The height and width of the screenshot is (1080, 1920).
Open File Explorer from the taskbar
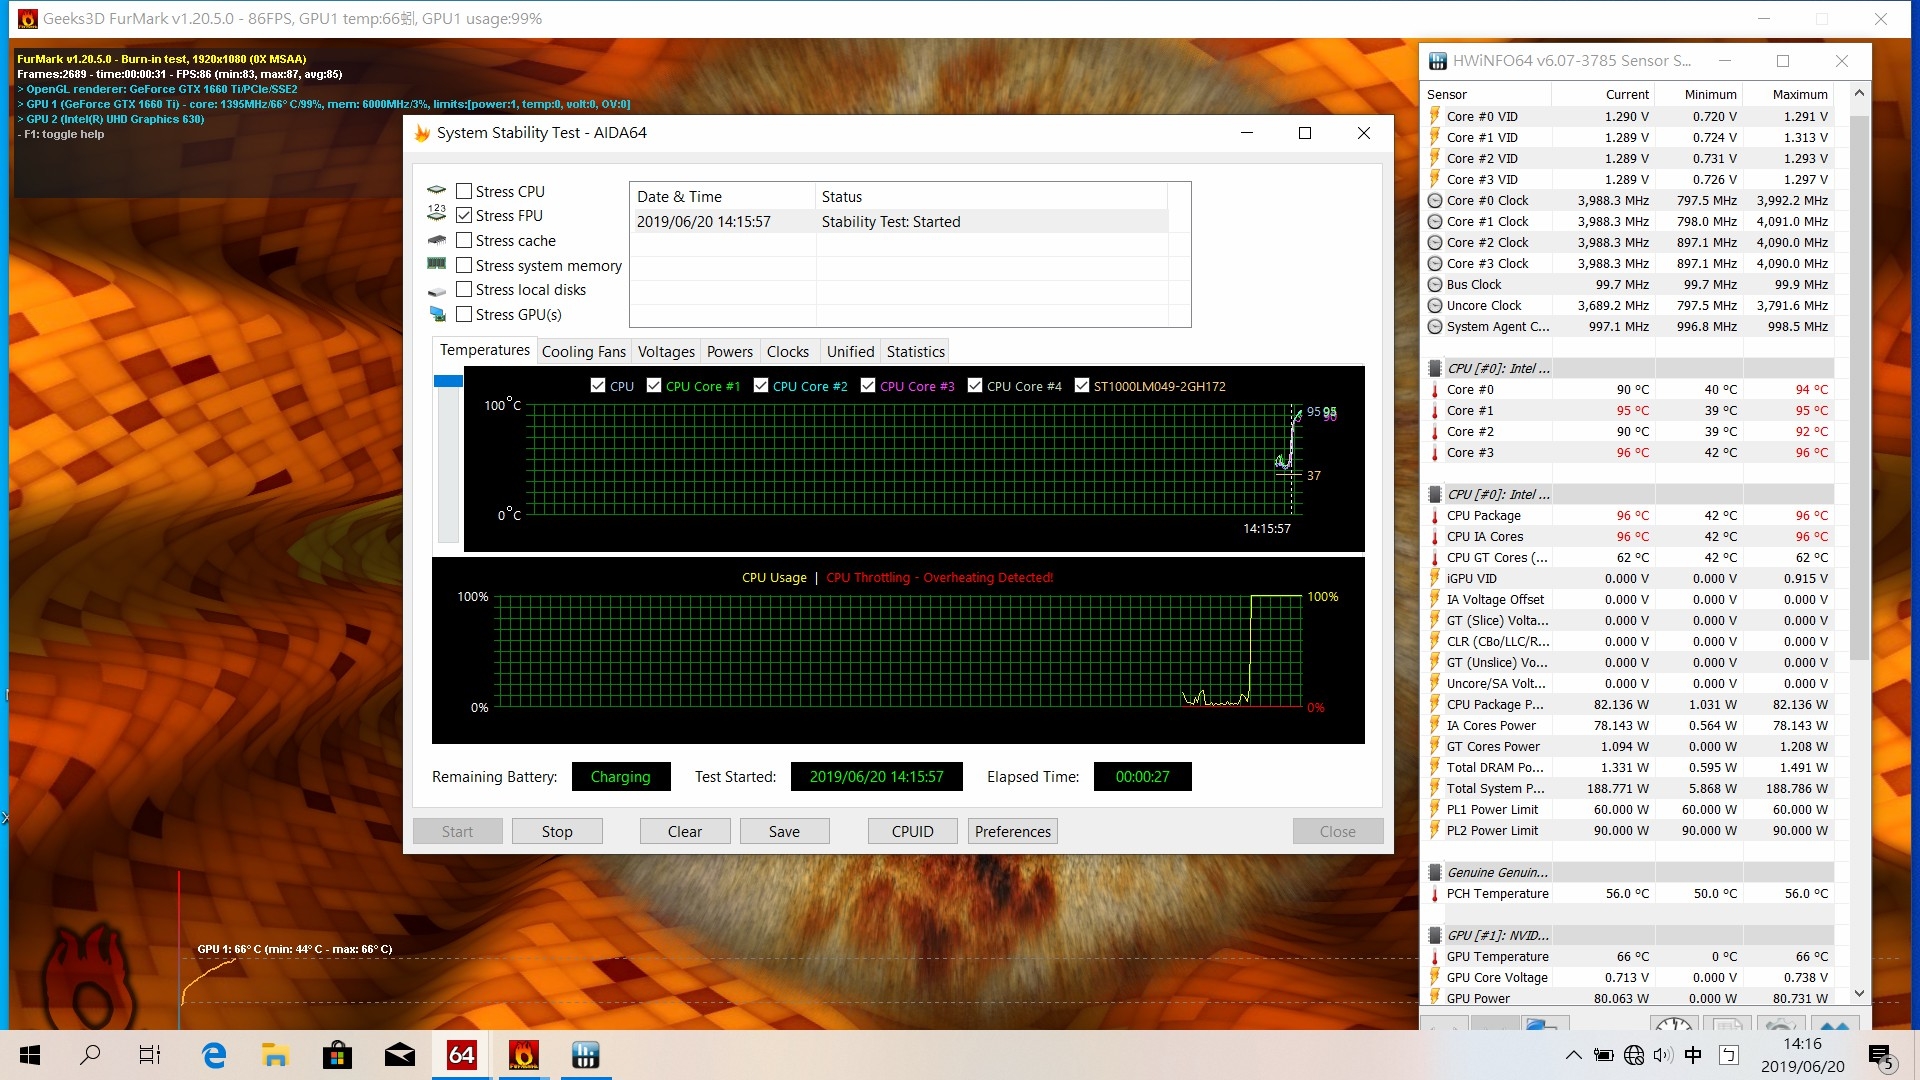click(275, 1055)
